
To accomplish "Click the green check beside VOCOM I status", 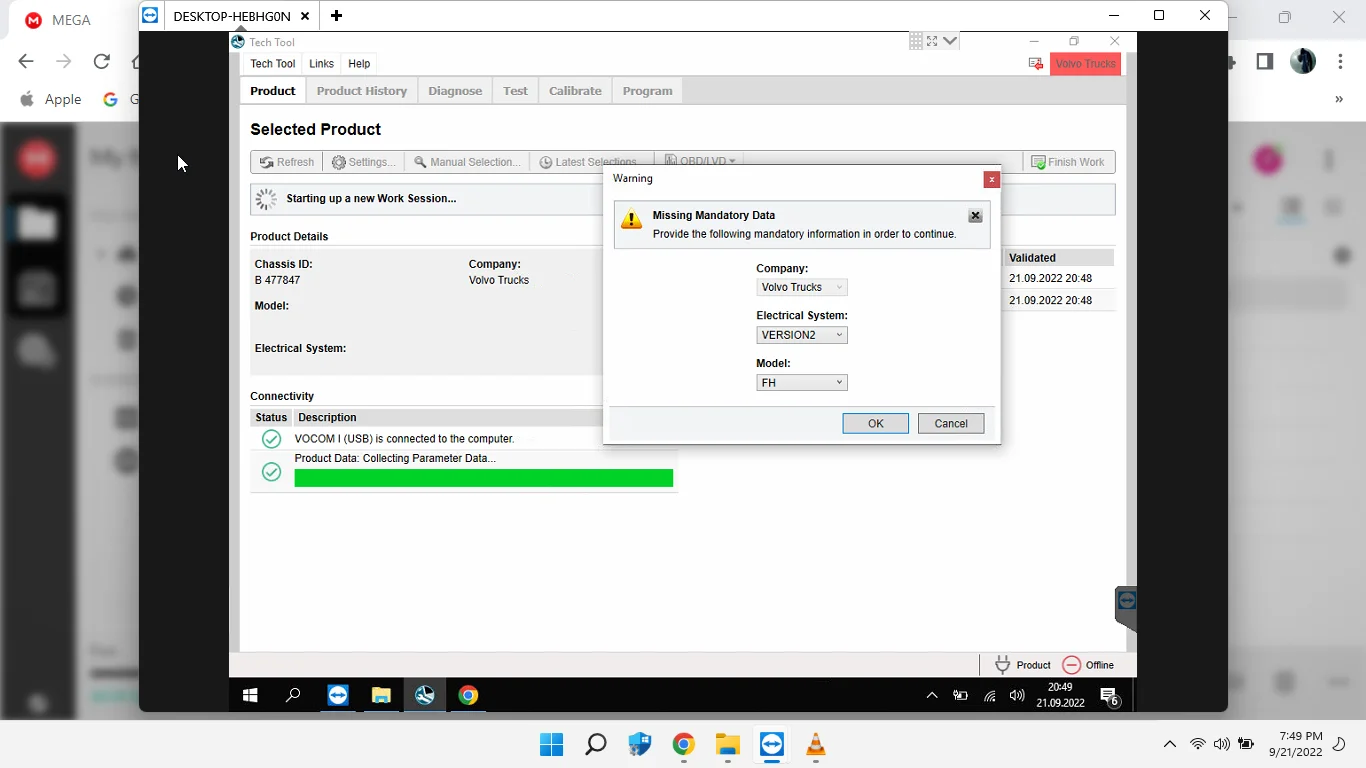I will click(x=271, y=439).
